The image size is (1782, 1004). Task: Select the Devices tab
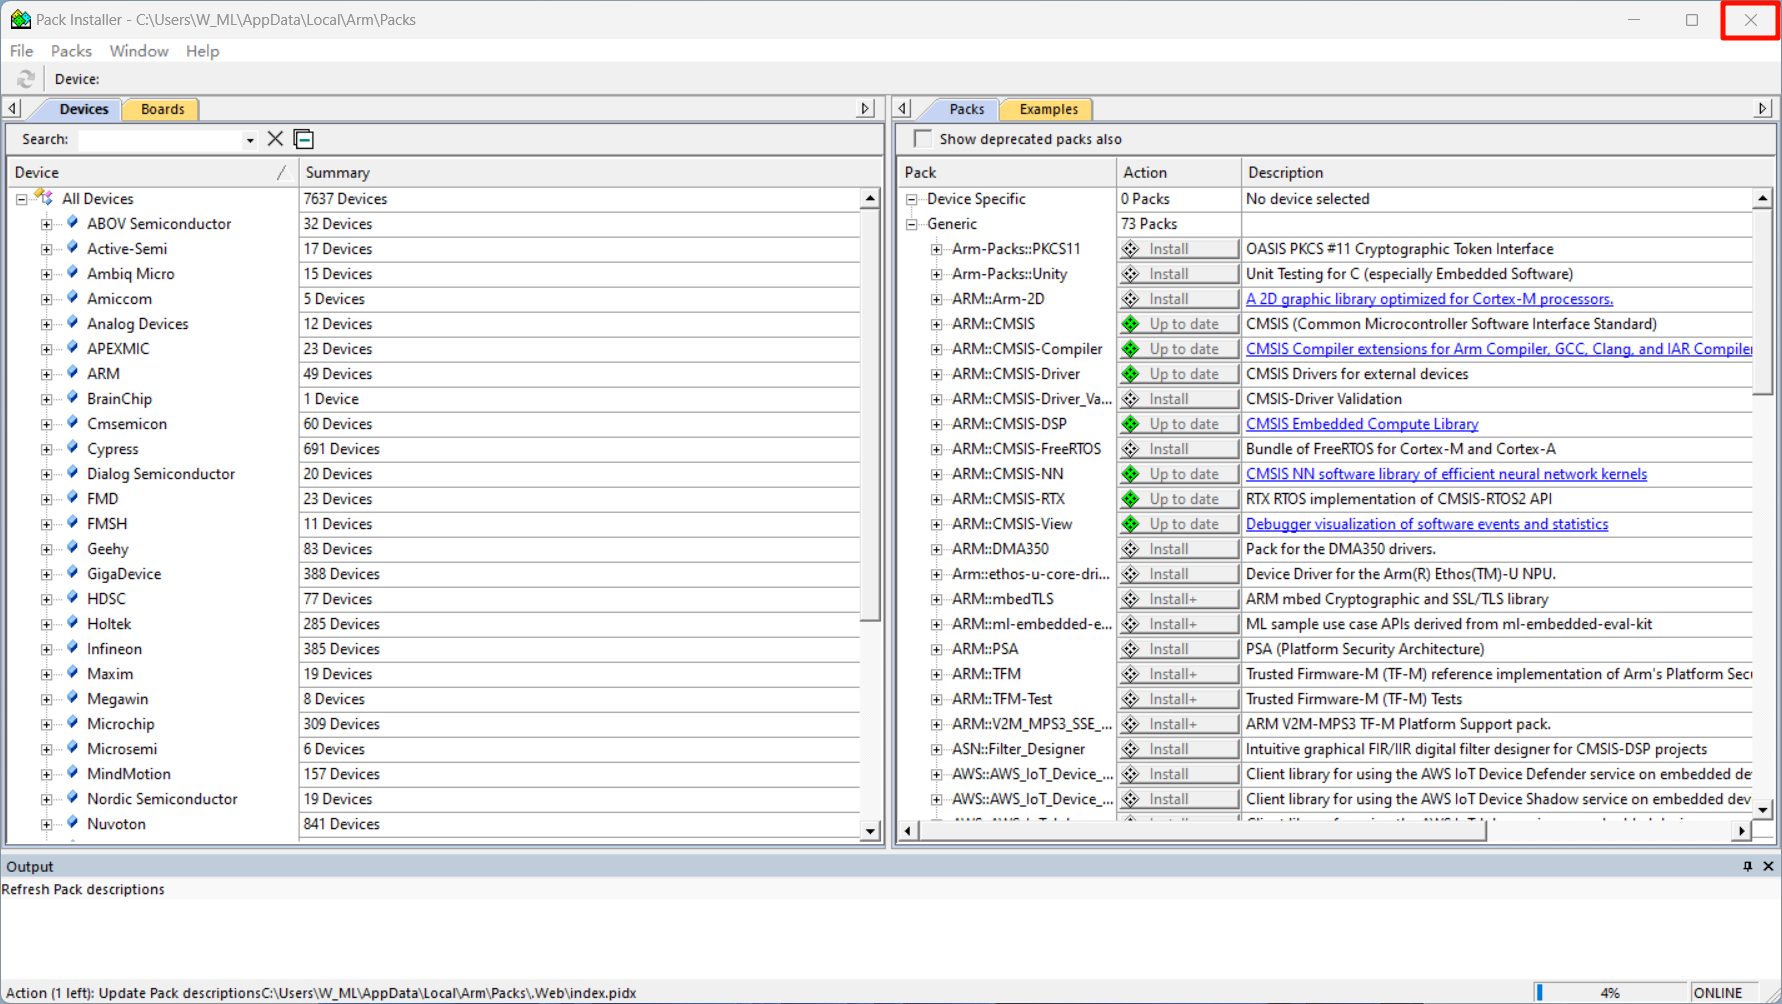[x=83, y=109]
